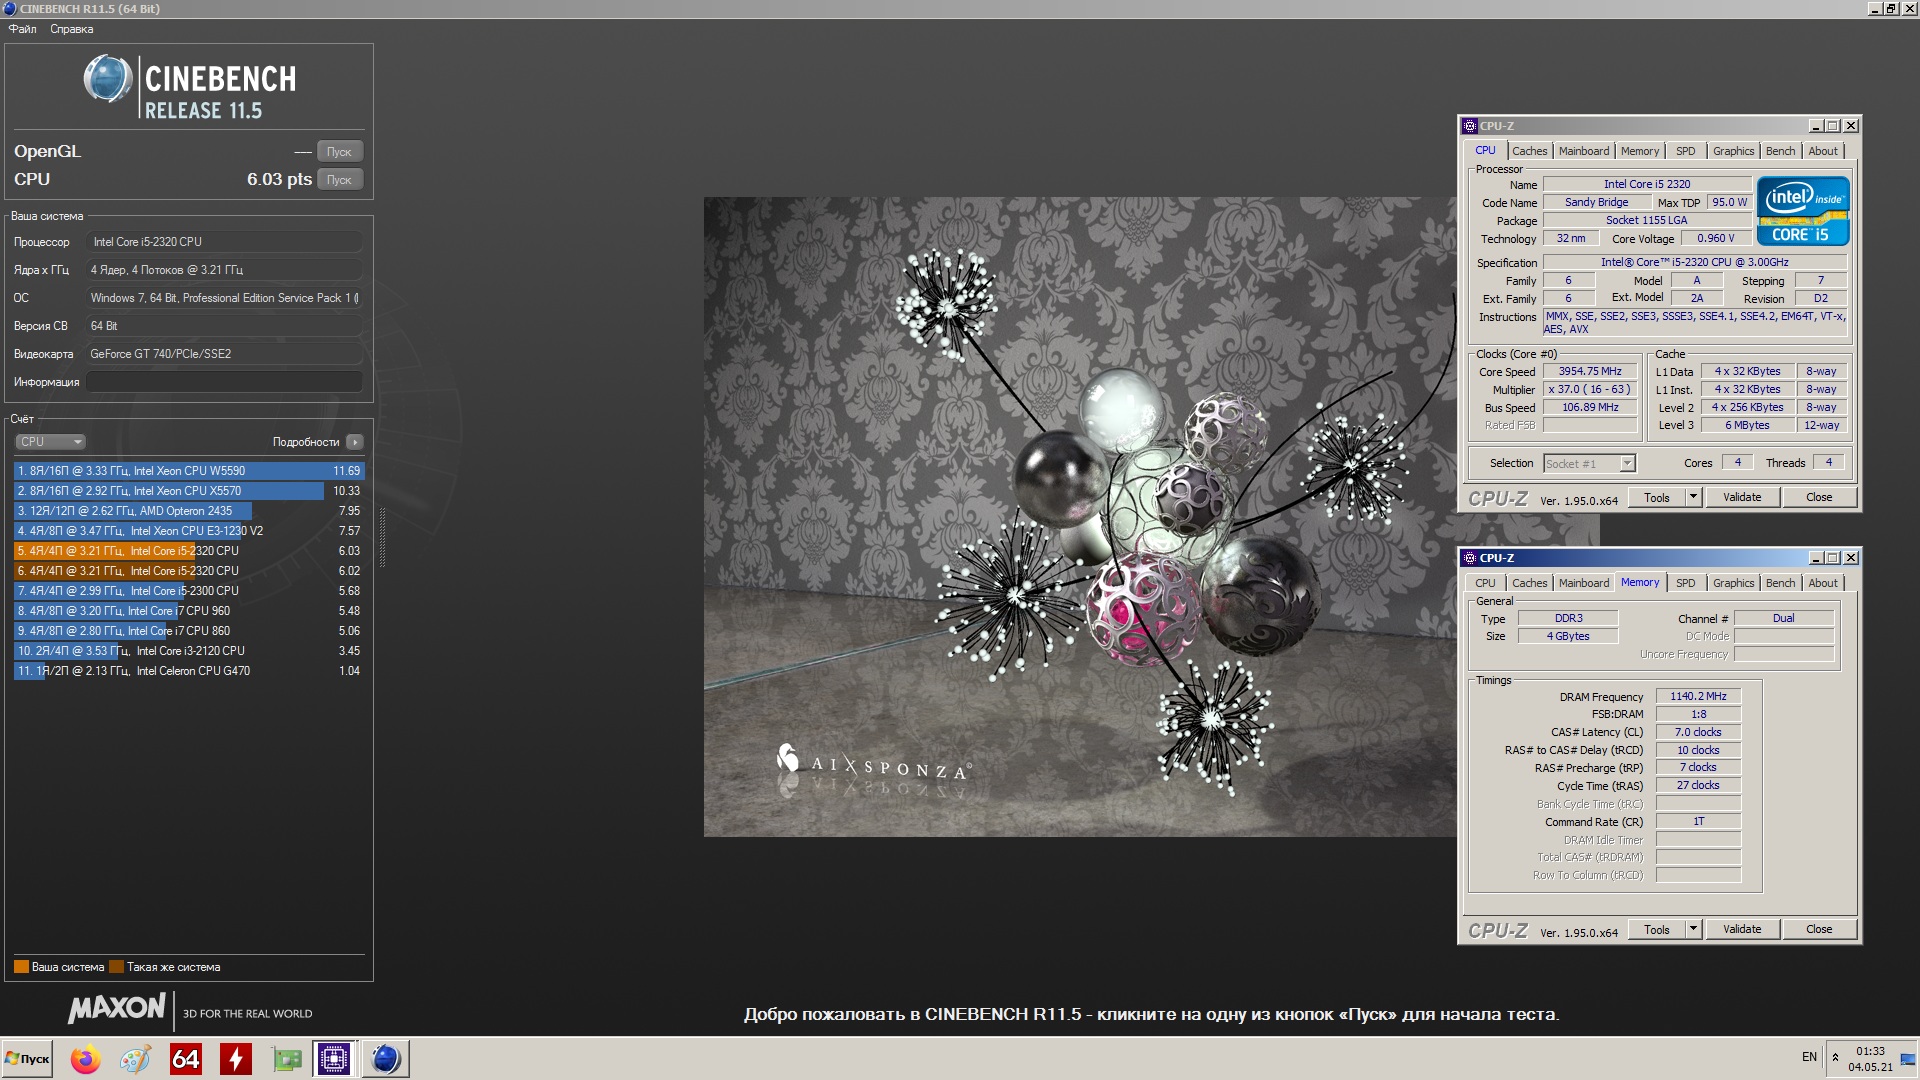Open Caches tab in upper CPU-Z window
Image resolution: width=1920 pixels, height=1080 pixels.
coord(1529,151)
